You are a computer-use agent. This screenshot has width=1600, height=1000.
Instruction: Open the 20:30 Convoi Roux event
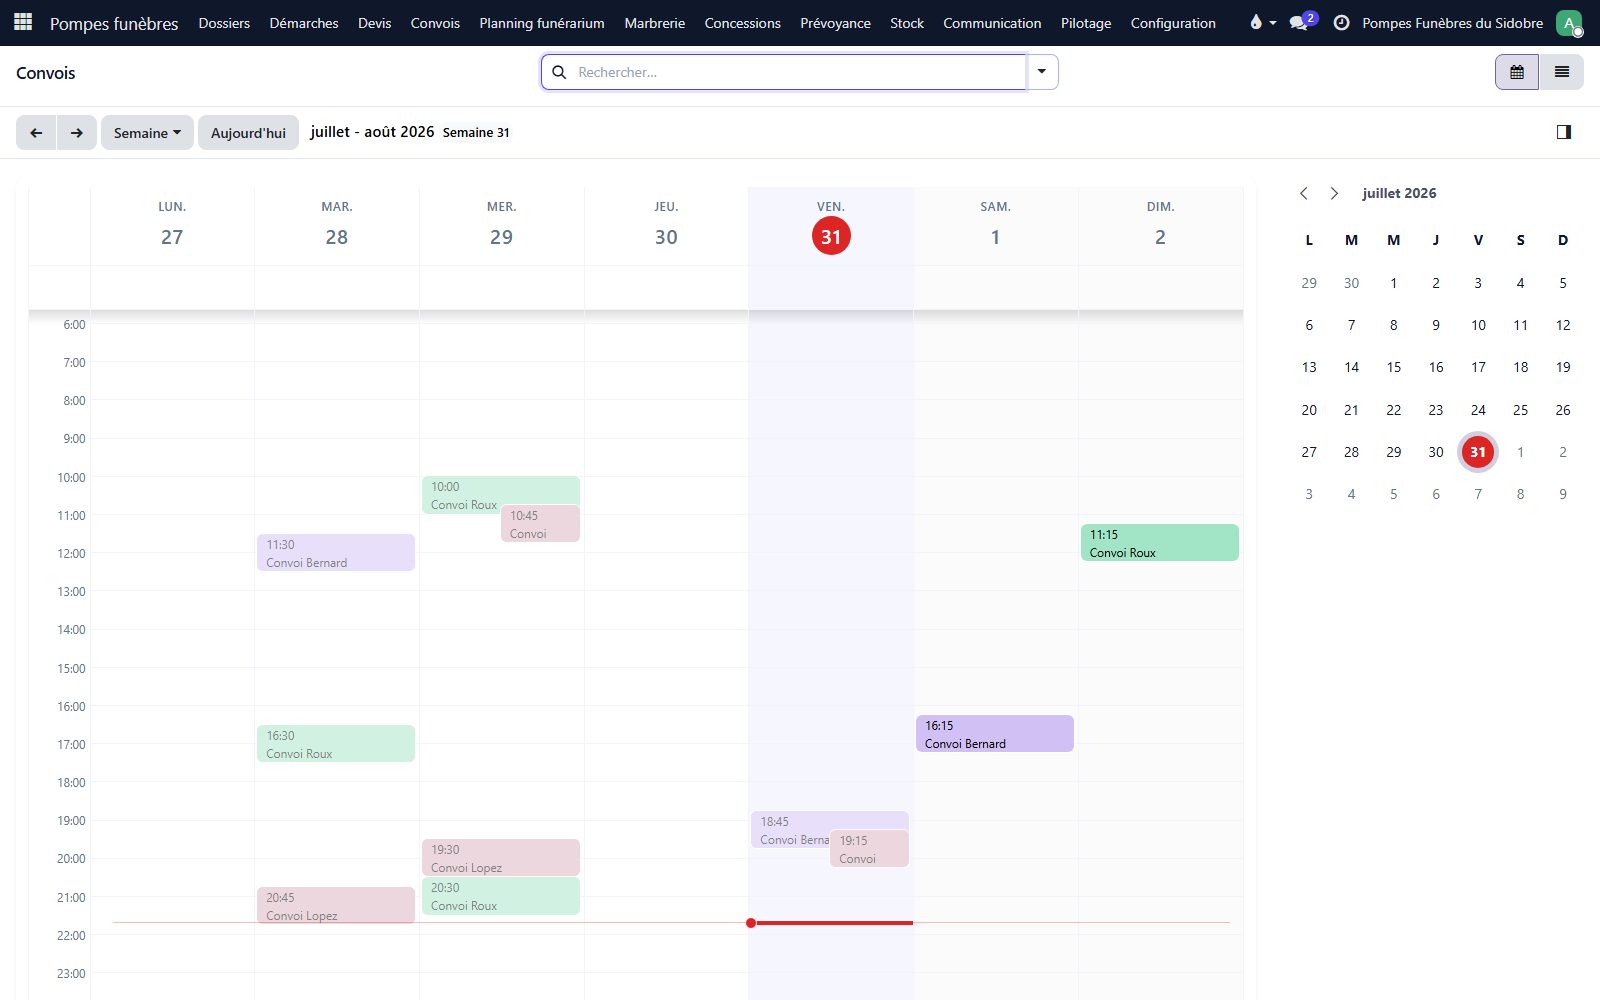coord(501,896)
